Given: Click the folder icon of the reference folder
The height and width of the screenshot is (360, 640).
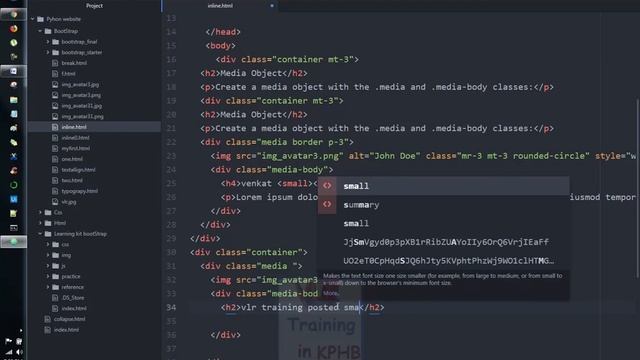Looking at the screenshot, I should tap(56, 287).
